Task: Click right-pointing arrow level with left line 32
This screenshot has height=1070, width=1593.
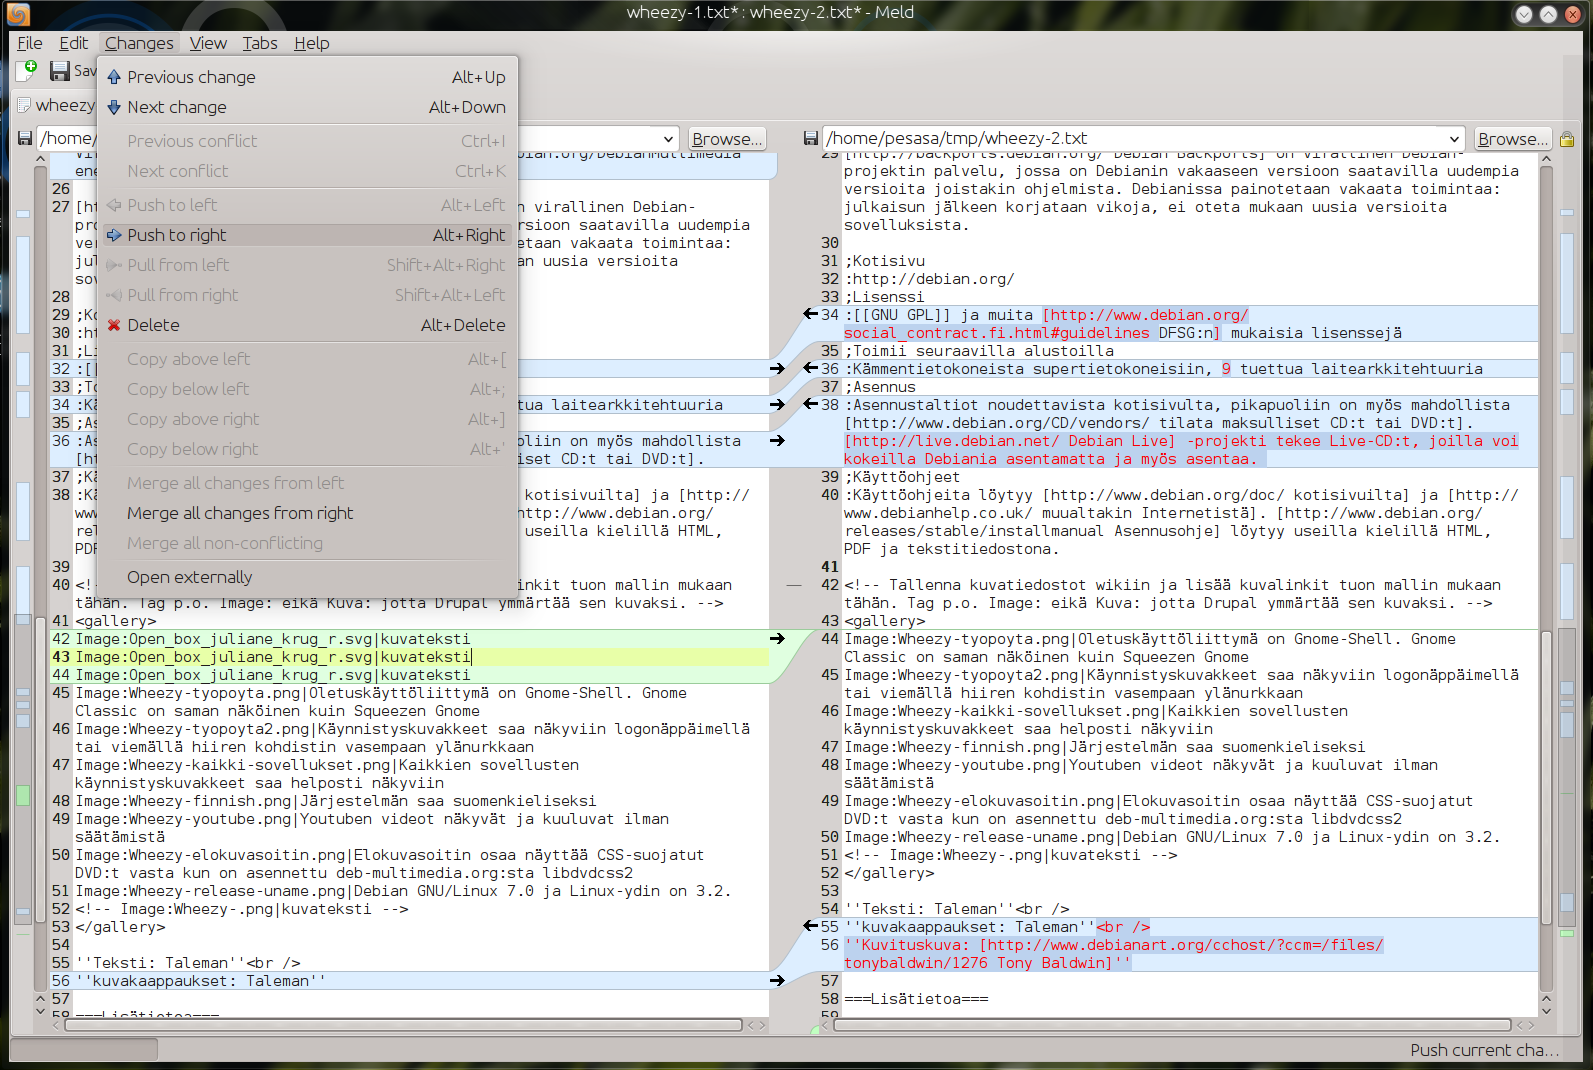Action: point(777,368)
